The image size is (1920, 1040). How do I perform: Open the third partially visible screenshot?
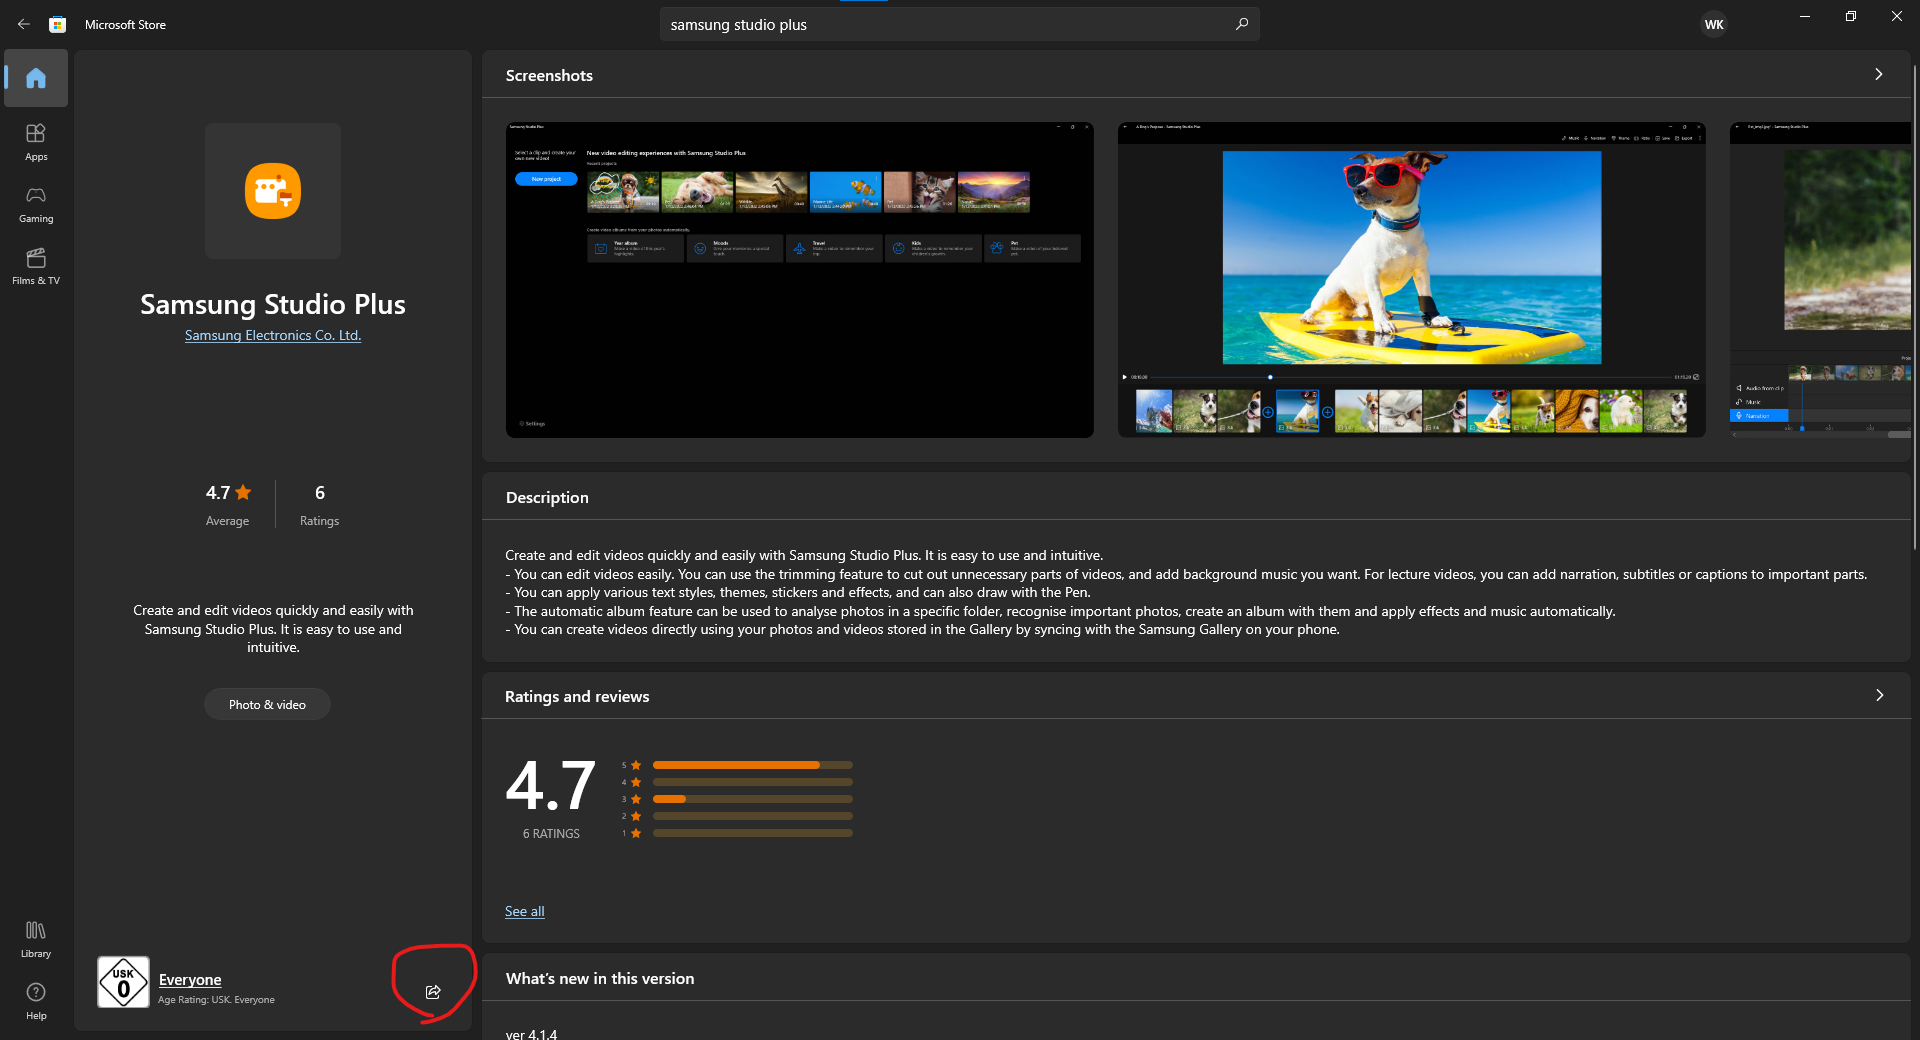(1821, 280)
